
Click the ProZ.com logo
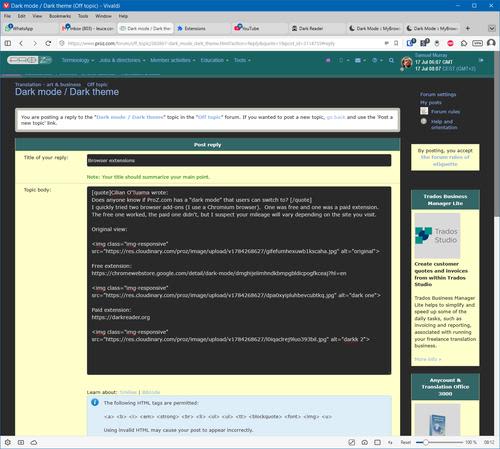click(29, 60)
